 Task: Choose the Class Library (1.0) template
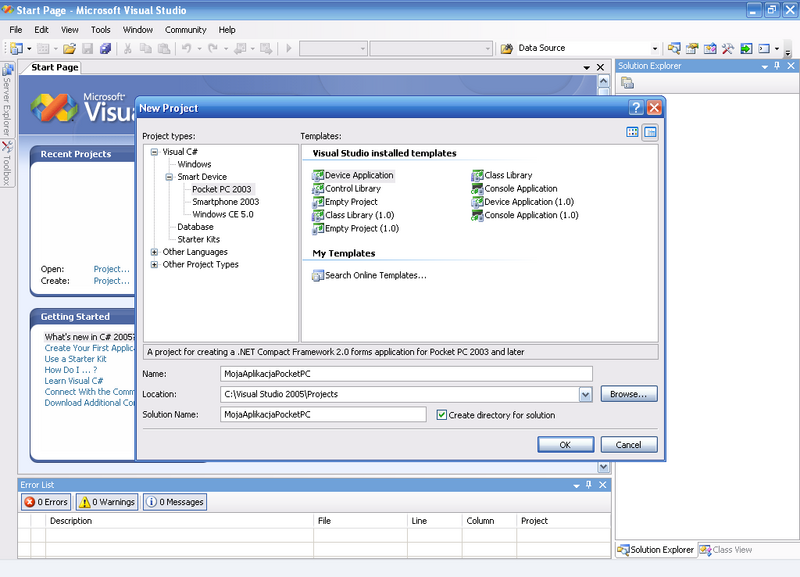pos(353,215)
